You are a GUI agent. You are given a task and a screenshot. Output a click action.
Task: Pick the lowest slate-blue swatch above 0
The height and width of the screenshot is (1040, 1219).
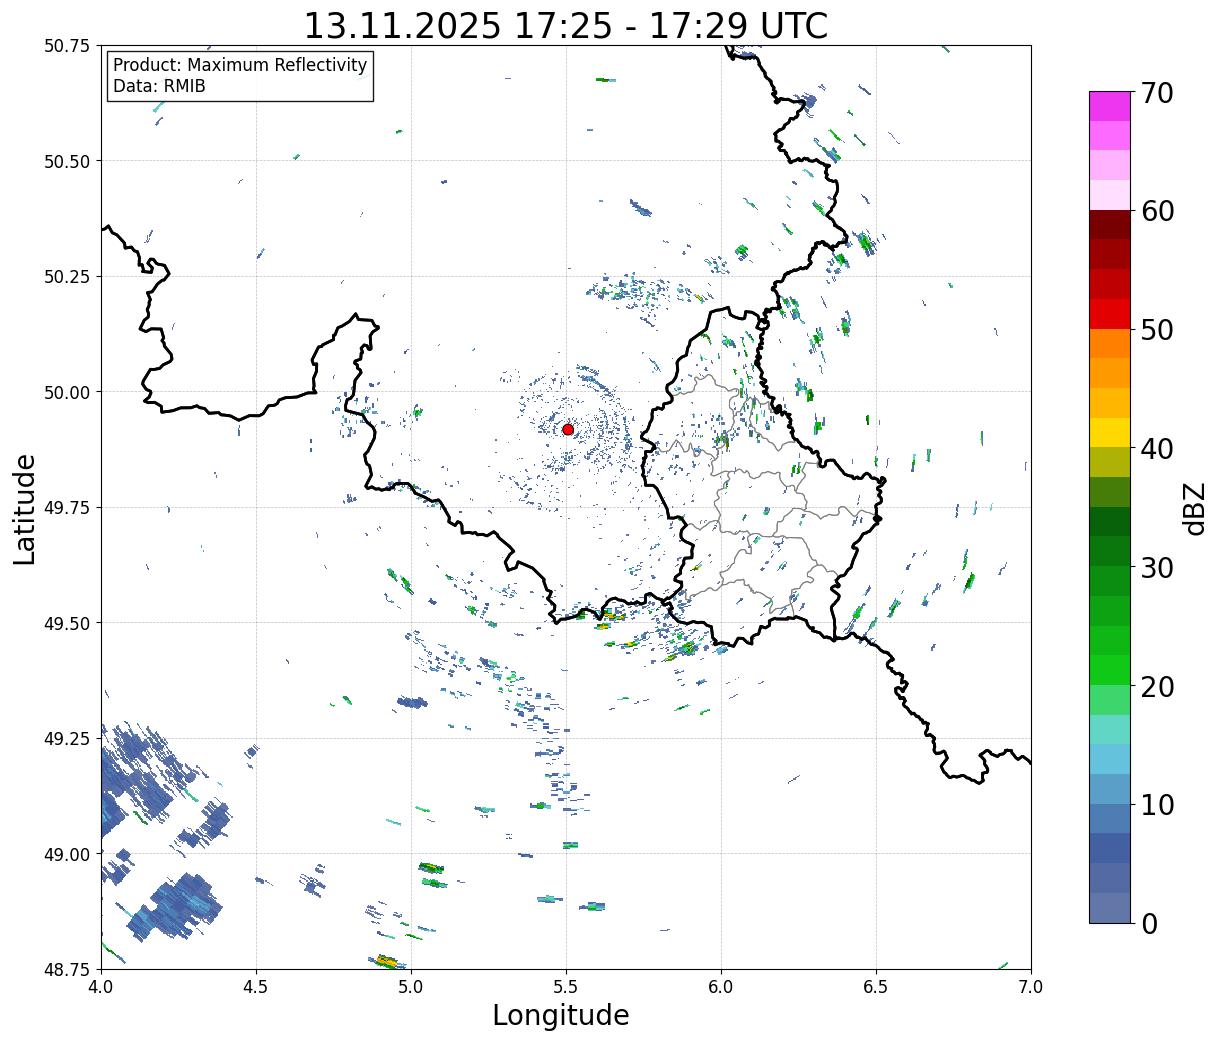pos(1109,907)
